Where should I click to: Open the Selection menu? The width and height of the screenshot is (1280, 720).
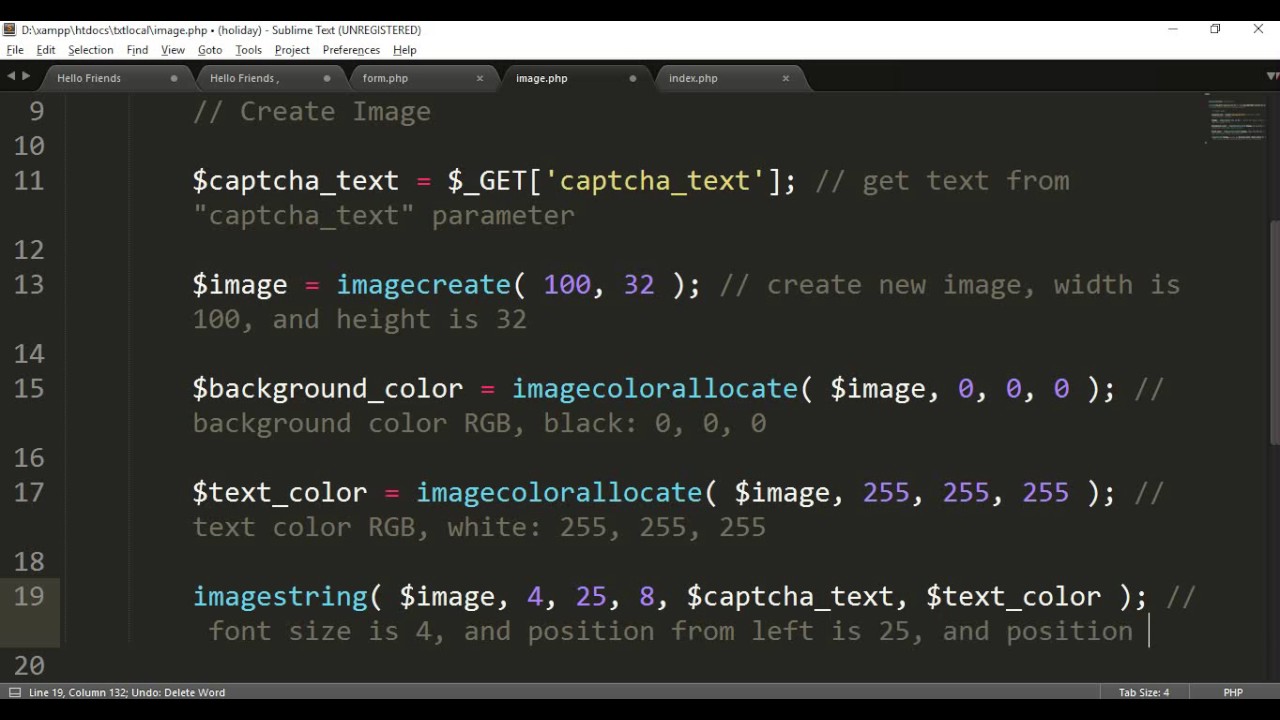(x=90, y=50)
